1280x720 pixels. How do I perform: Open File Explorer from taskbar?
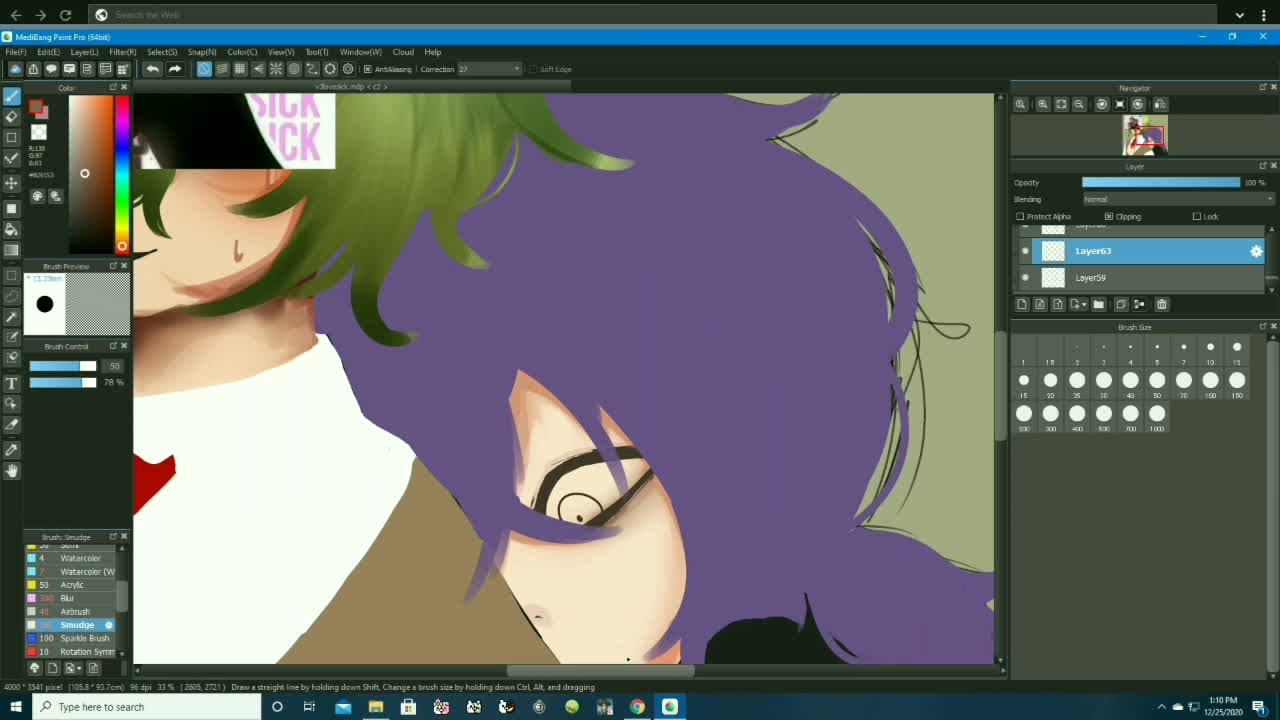[375, 707]
